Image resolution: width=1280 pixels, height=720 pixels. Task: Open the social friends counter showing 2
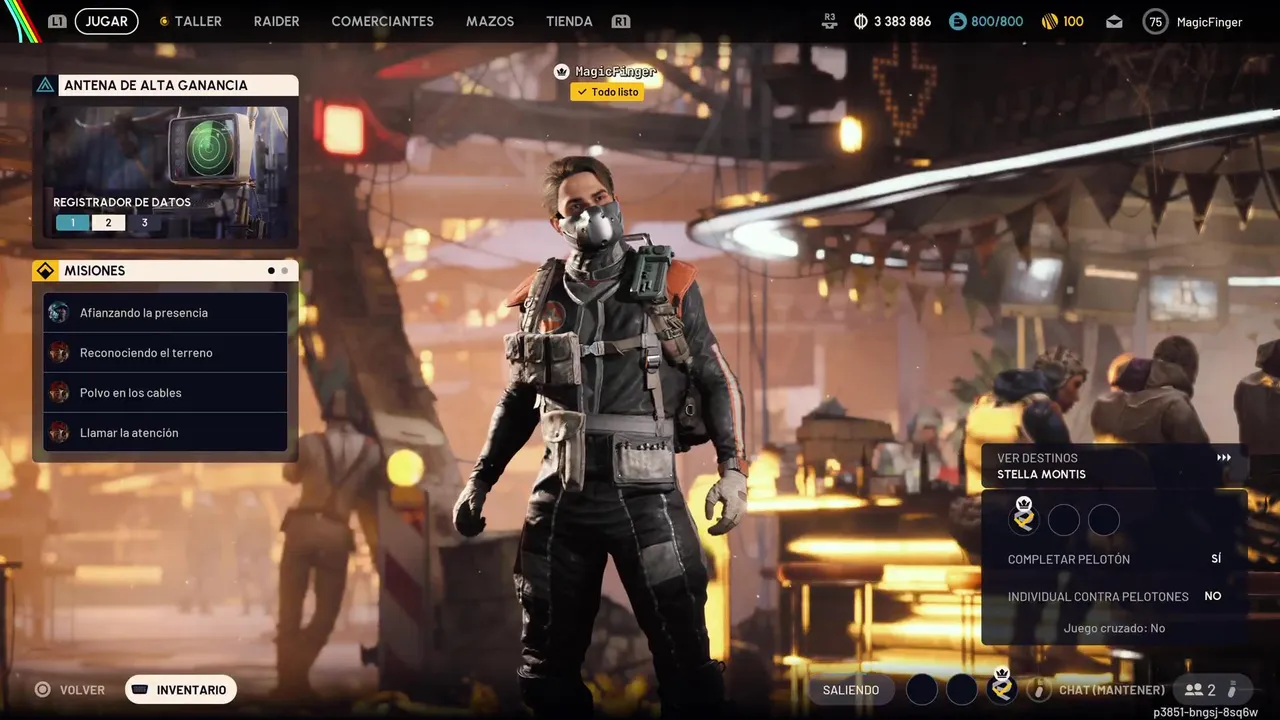pos(1200,690)
